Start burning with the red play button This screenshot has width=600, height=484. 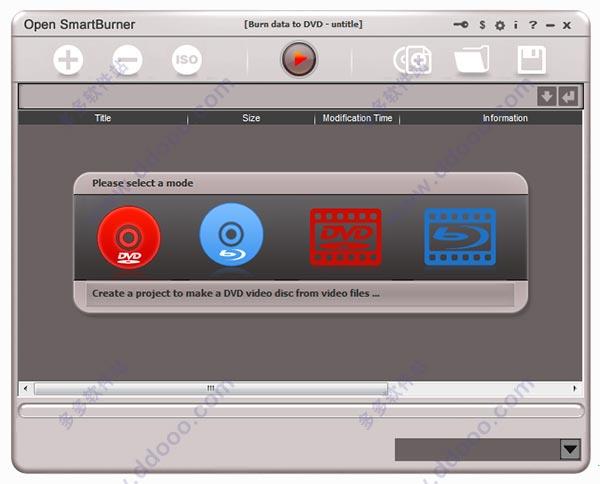click(x=299, y=59)
